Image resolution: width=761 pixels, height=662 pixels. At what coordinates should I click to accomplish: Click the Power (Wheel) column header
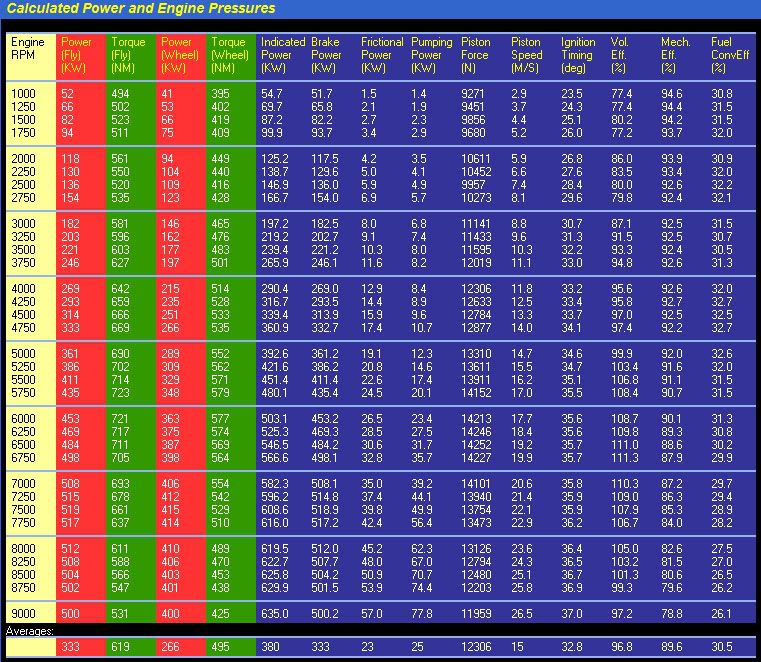point(178,55)
